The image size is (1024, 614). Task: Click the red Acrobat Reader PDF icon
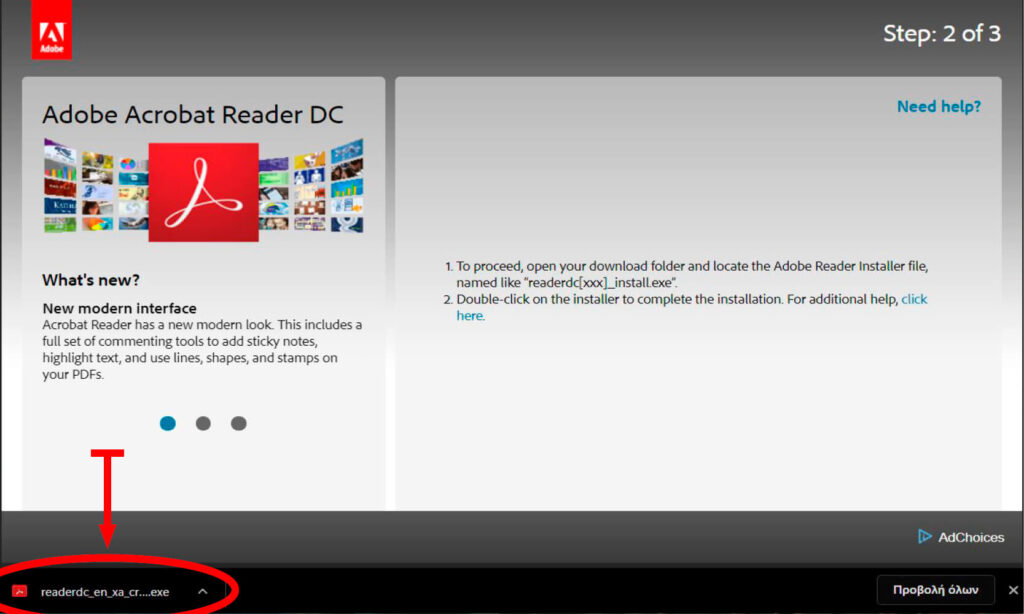click(203, 191)
